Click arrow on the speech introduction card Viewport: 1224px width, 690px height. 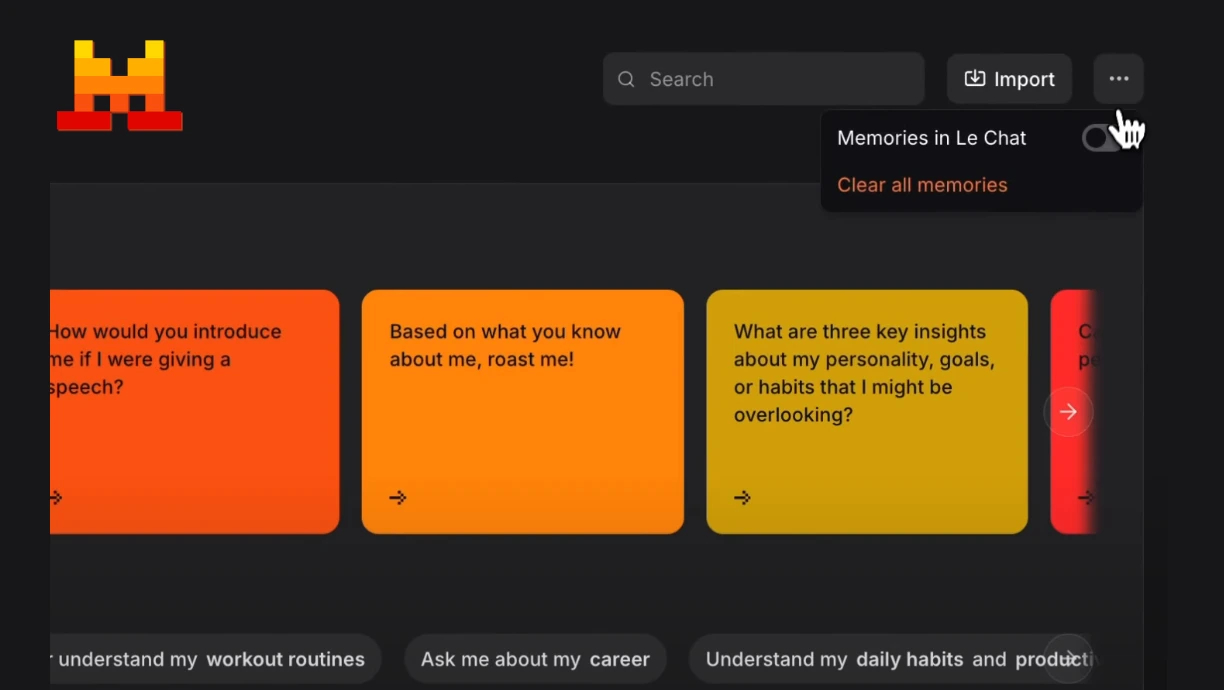pos(56,497)
